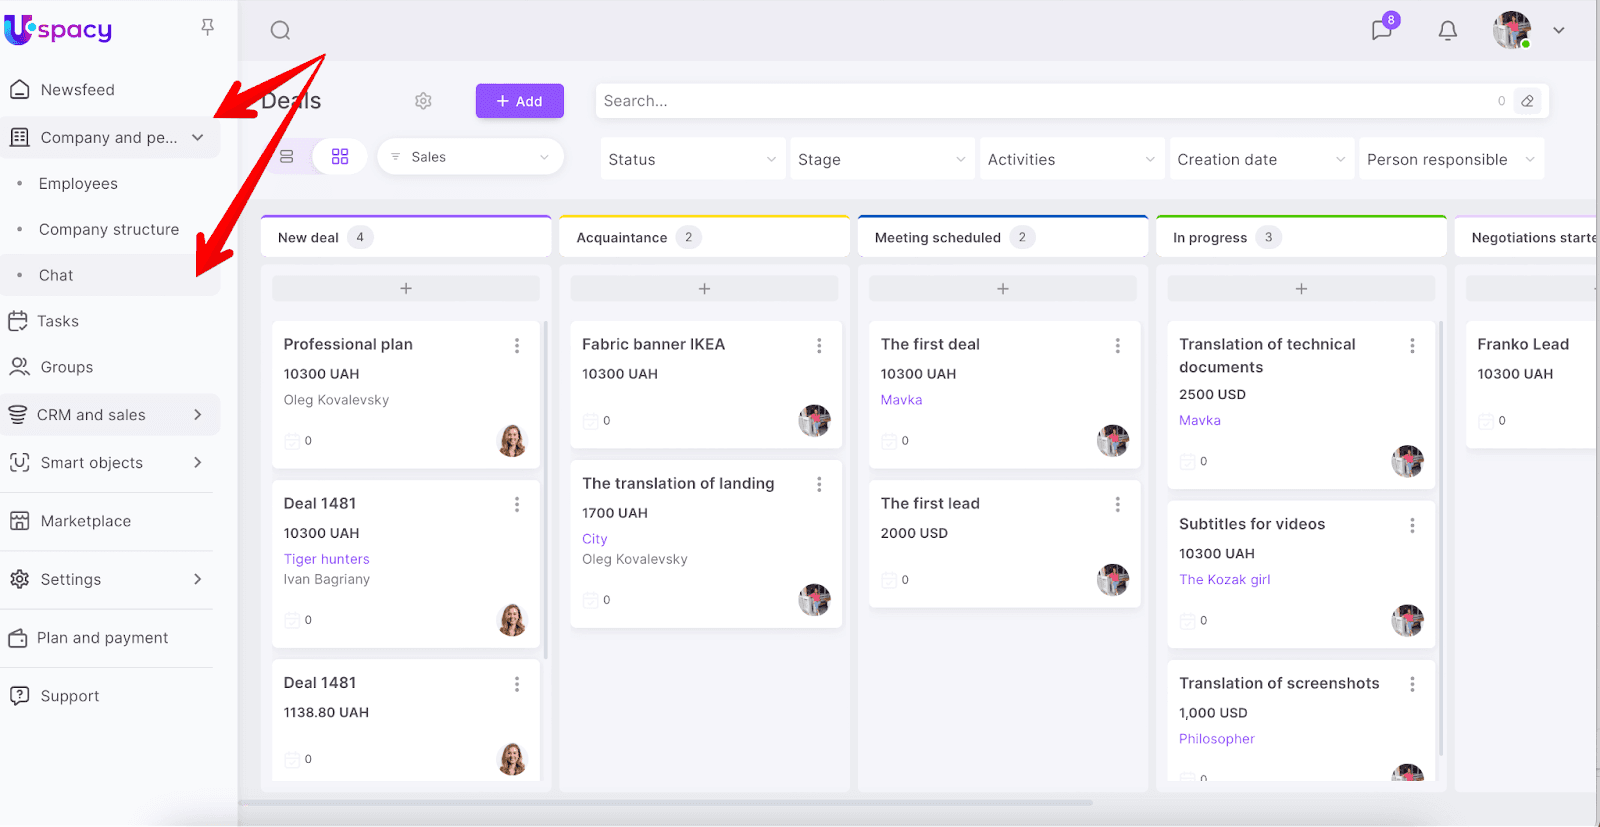The height and width of the screenshot is (827, 1600).
Task: Open the Sales funnel dropdown
Action: tap(470, 157)
